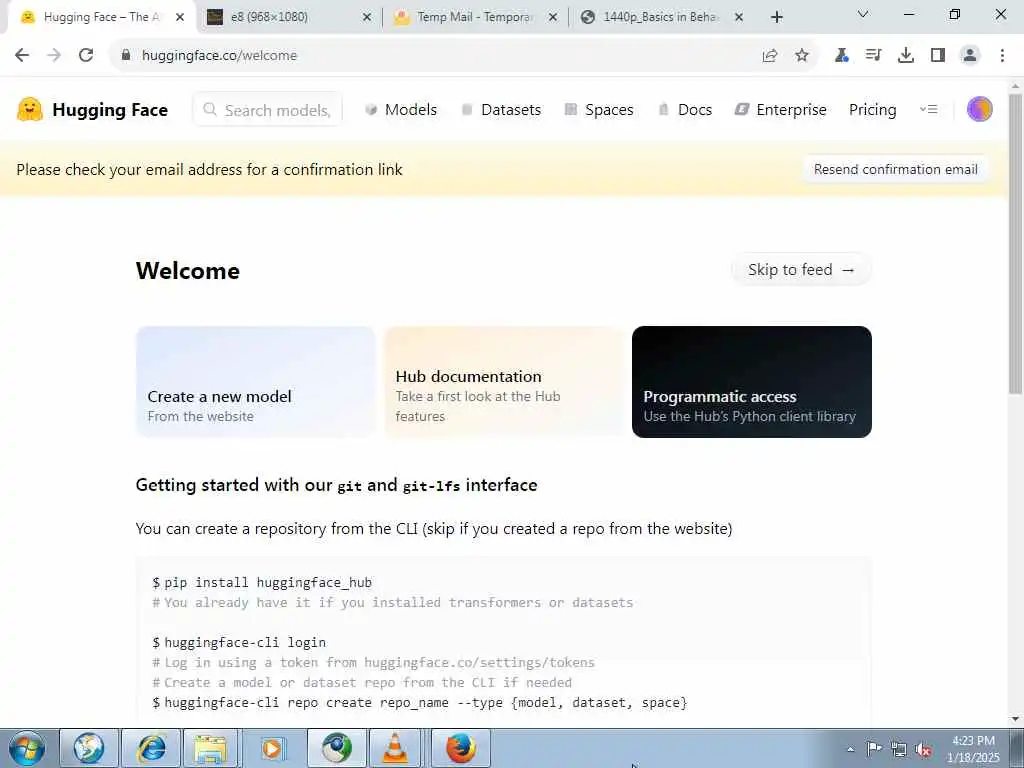1024x768 pixels.
Task: Open the browser downloads icon
Action: click(x=906, y=56)
